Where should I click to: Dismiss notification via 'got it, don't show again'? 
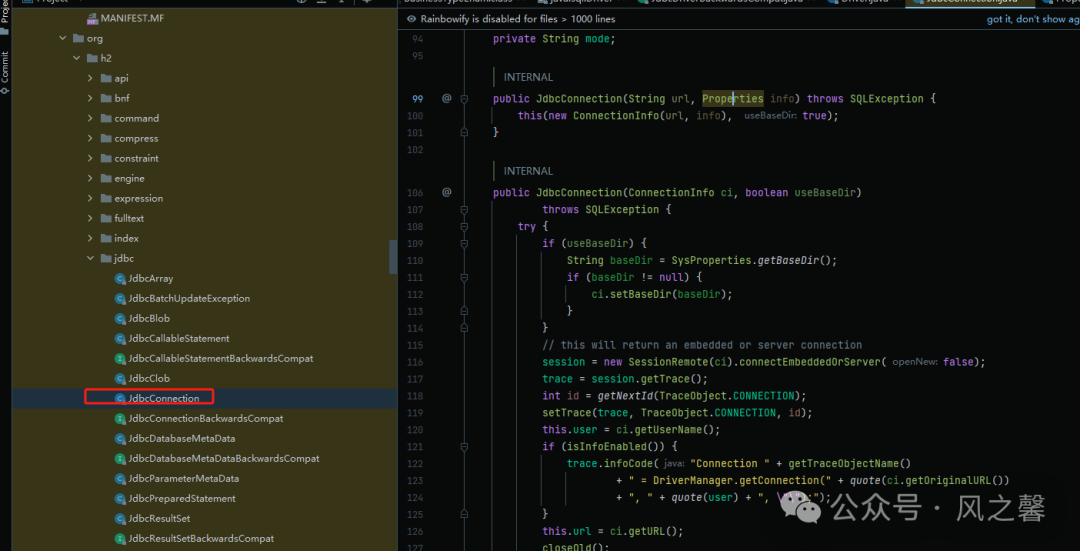(x=1033, y=19)
